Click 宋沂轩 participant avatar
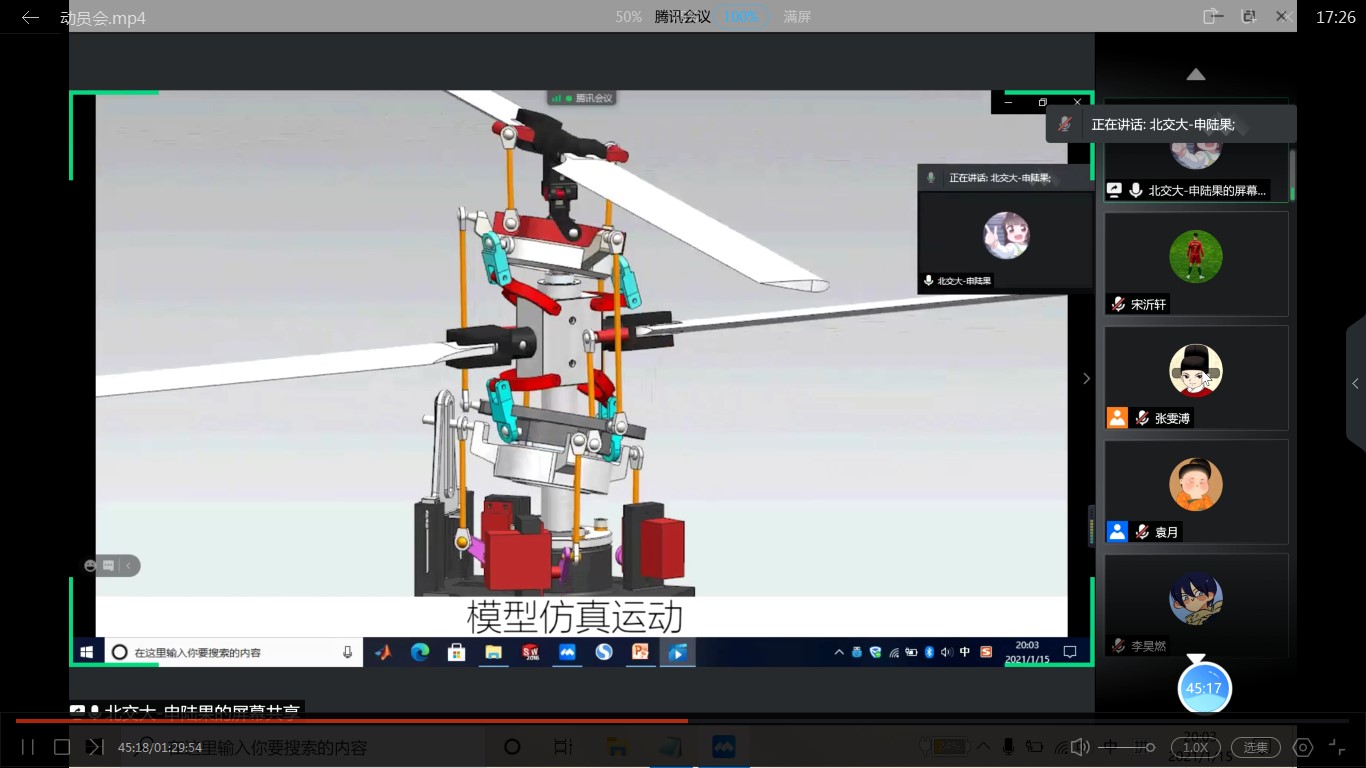The height and width of the screenshot is (768, 1366). (1195, 257)
